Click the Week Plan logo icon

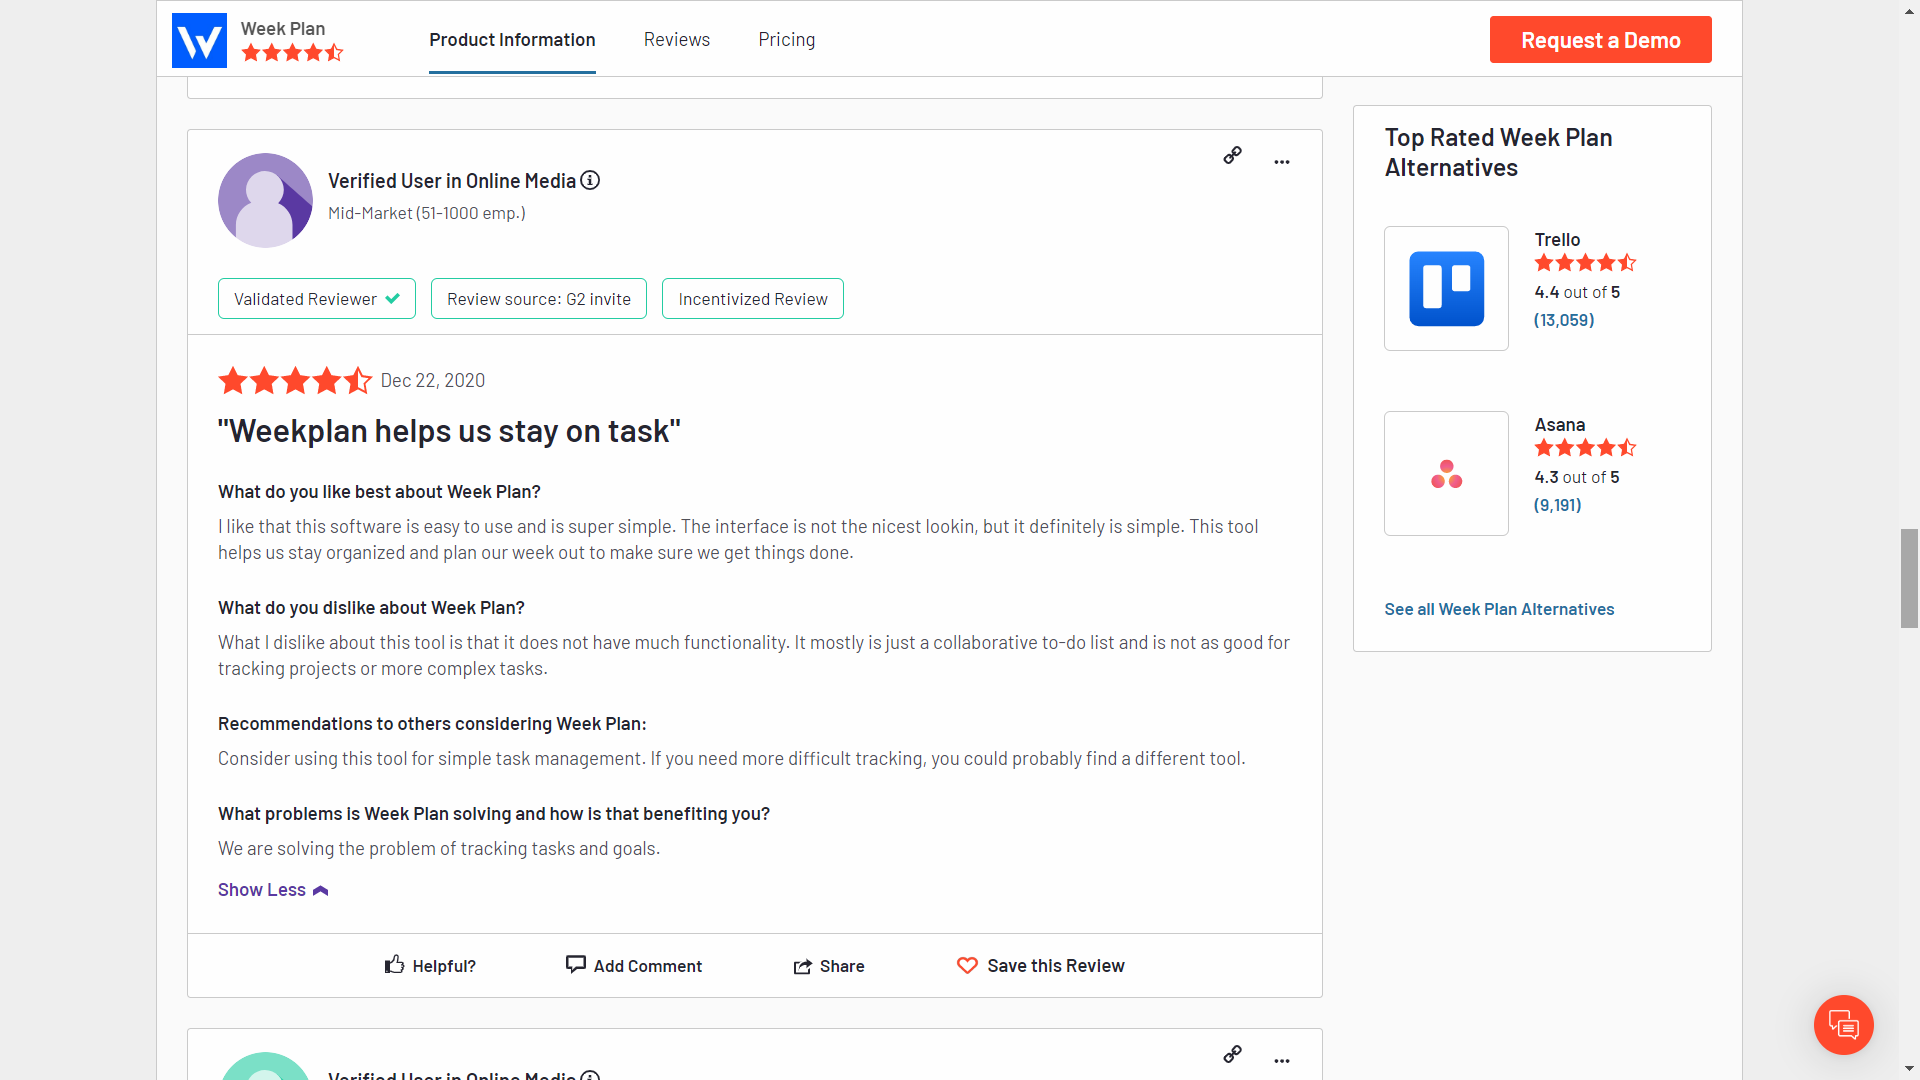pos(199,40)
